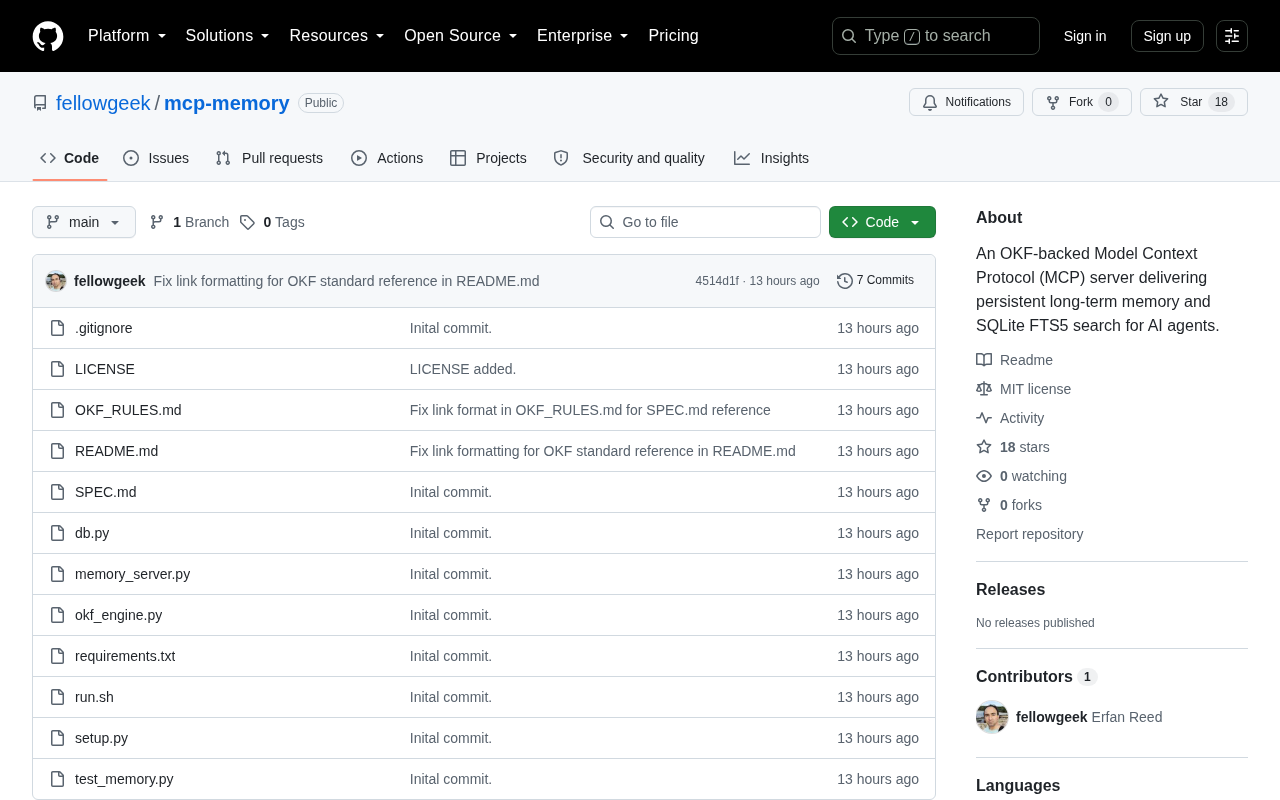The height and width of the screenshot is (800, 1280).
Task: Switch to the Pull requests tab
Action: 269,158
